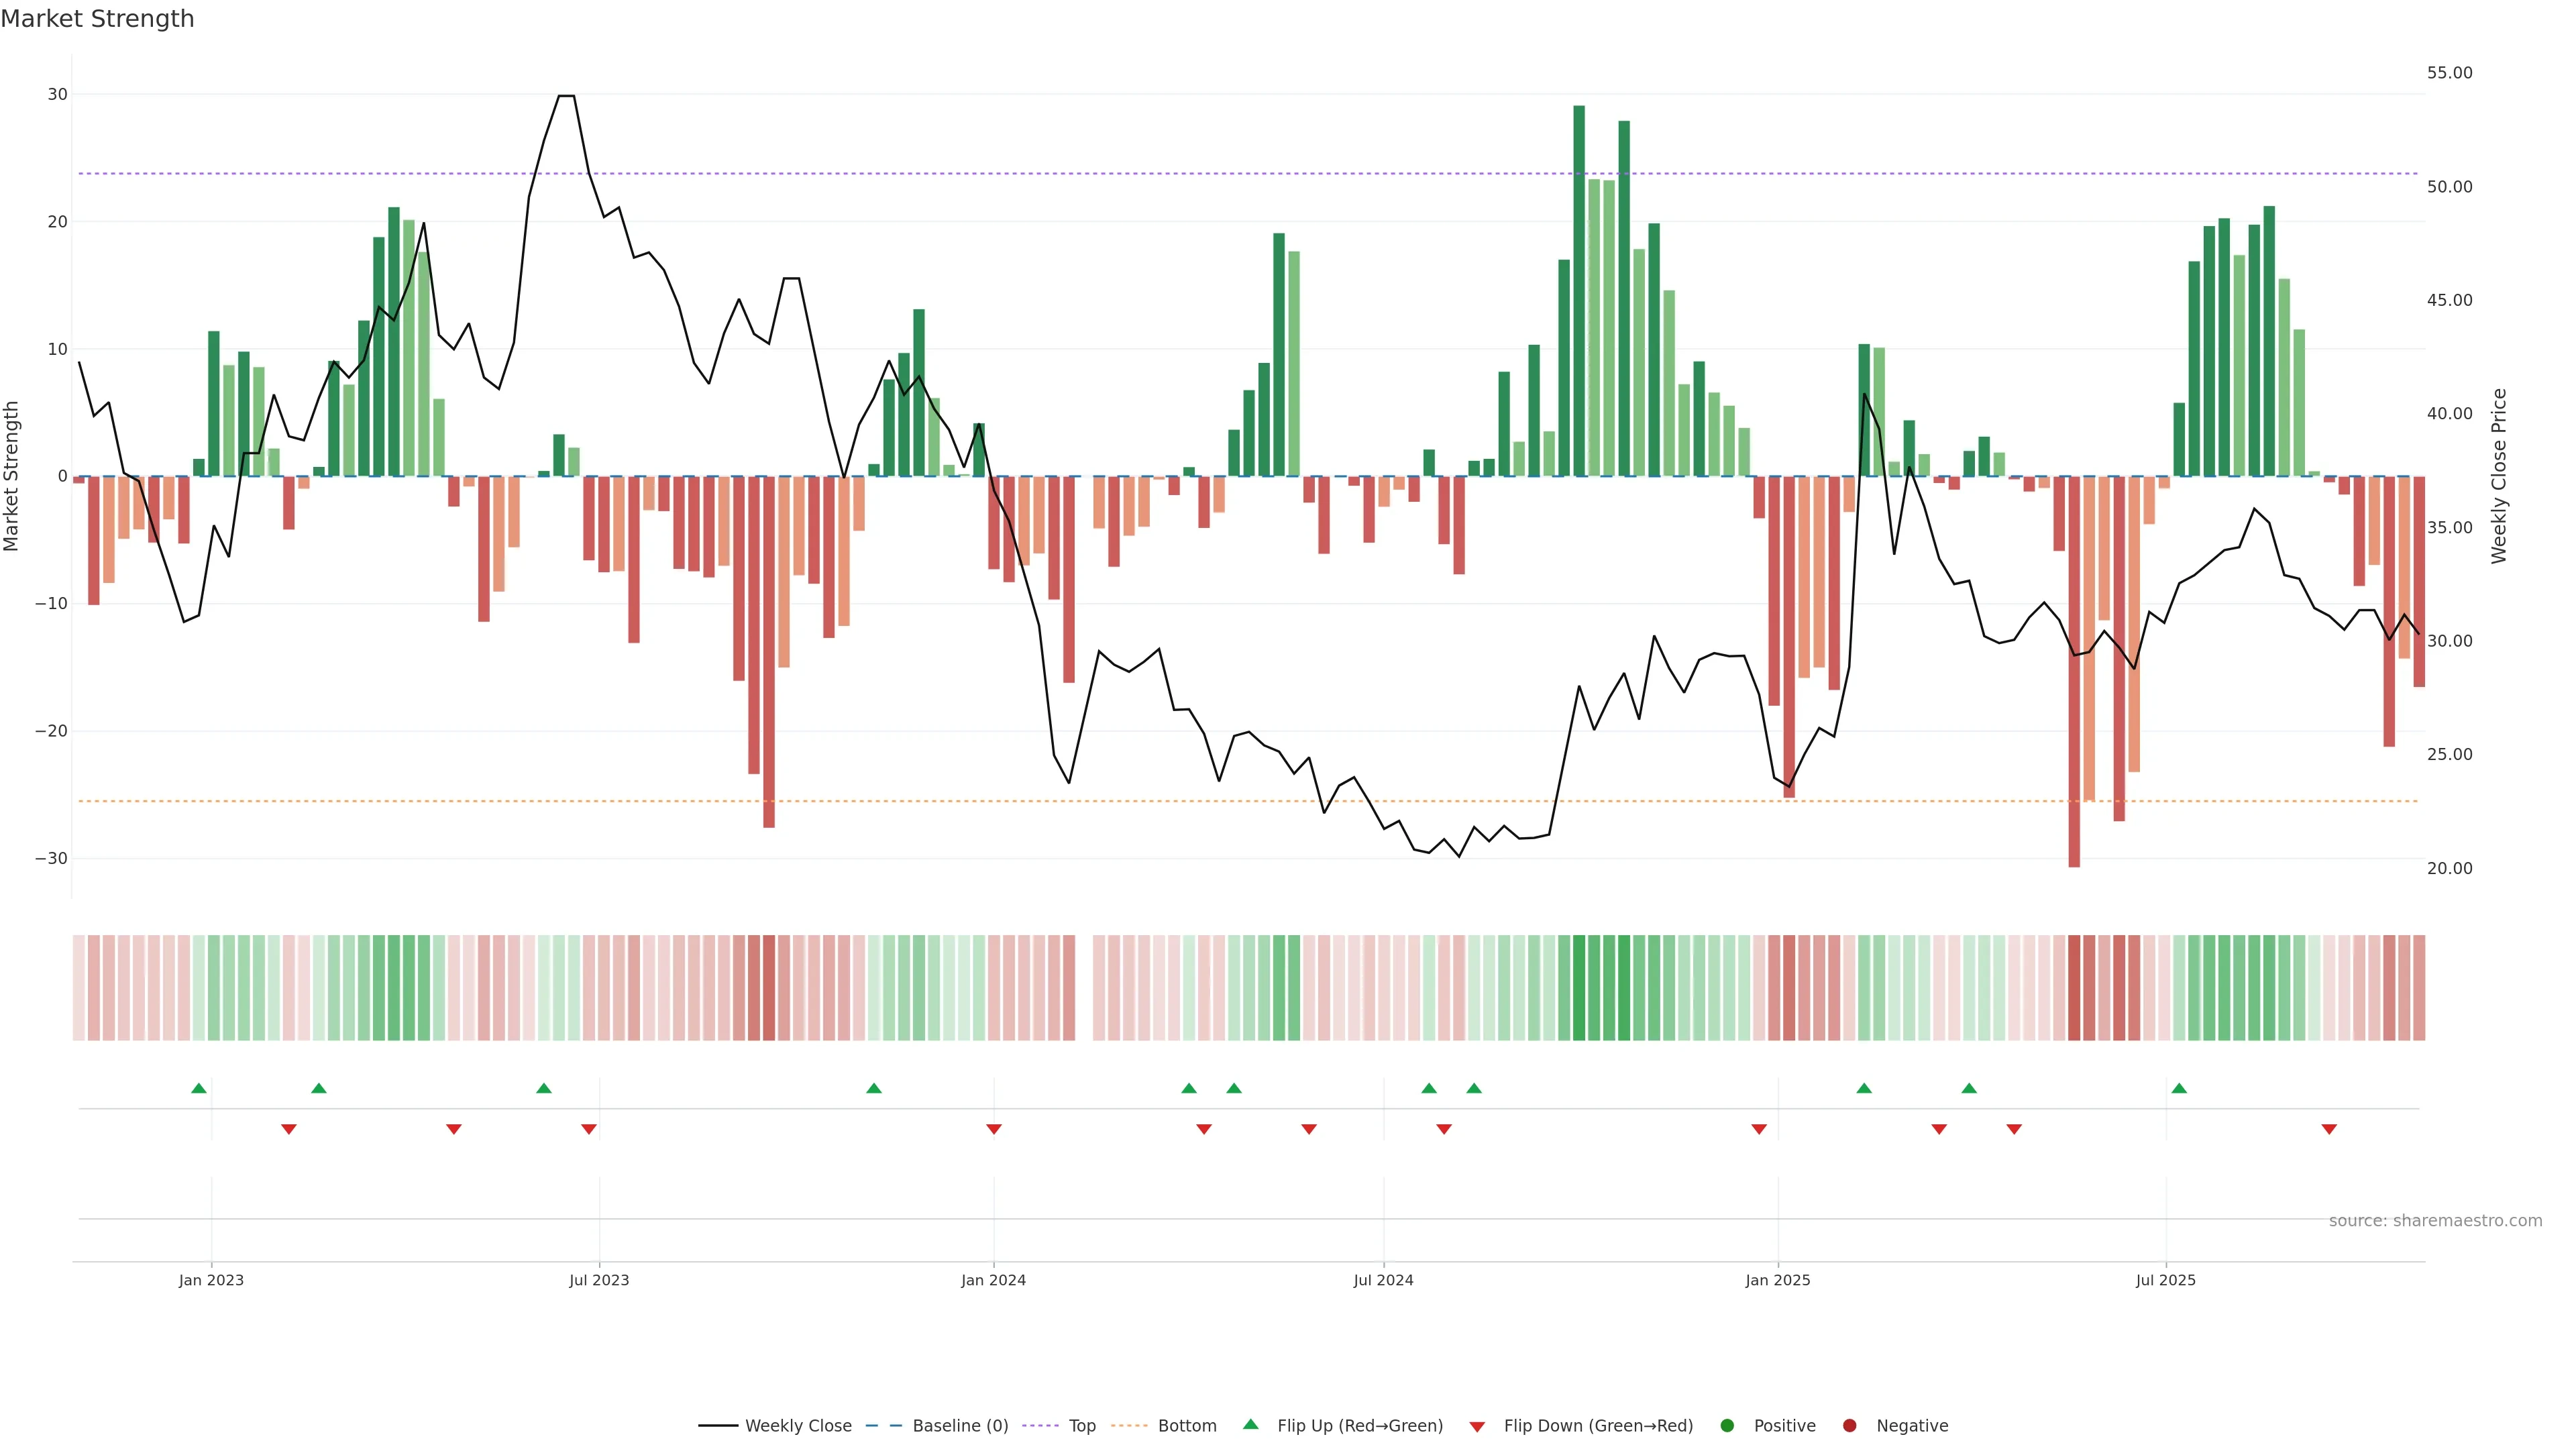2576x1449 pixels.
Task: Click the Flip Up green triangle legend icon
Action: (1250, 1424)
